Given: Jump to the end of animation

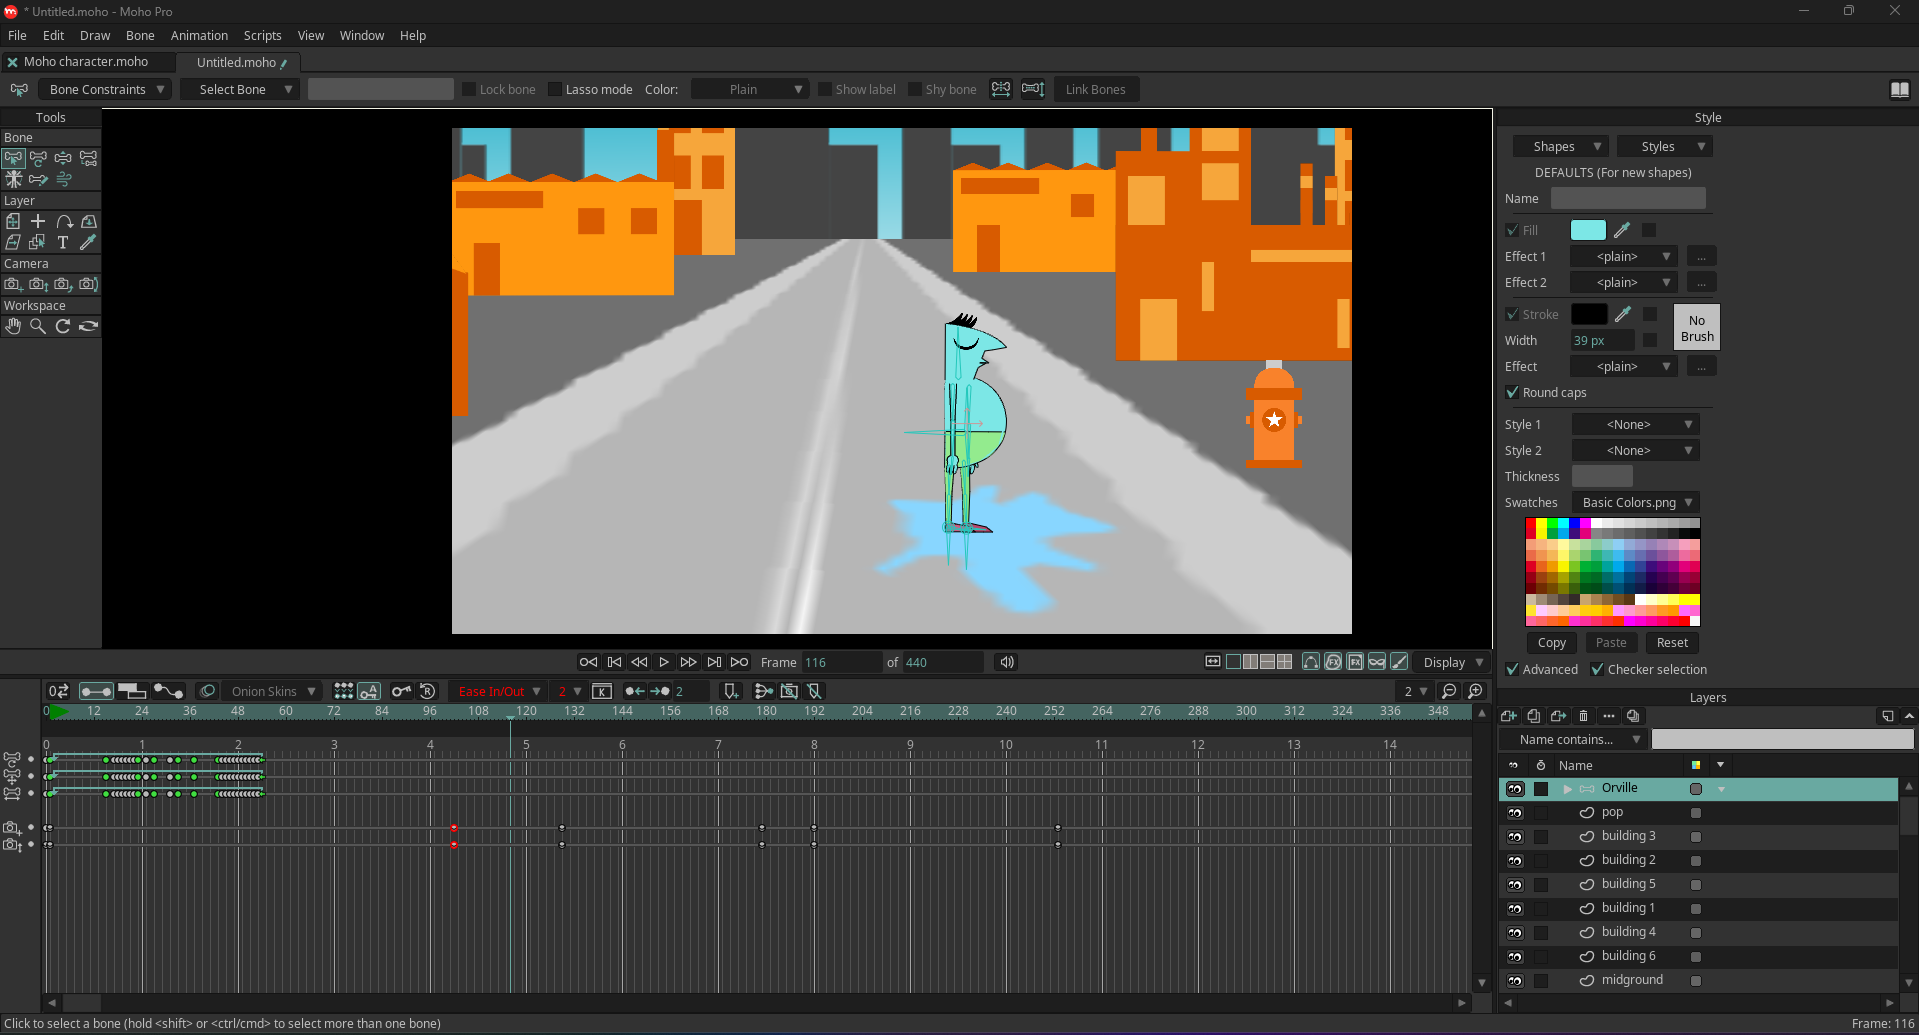Looking at the screenshot, I should coord(739,662).
